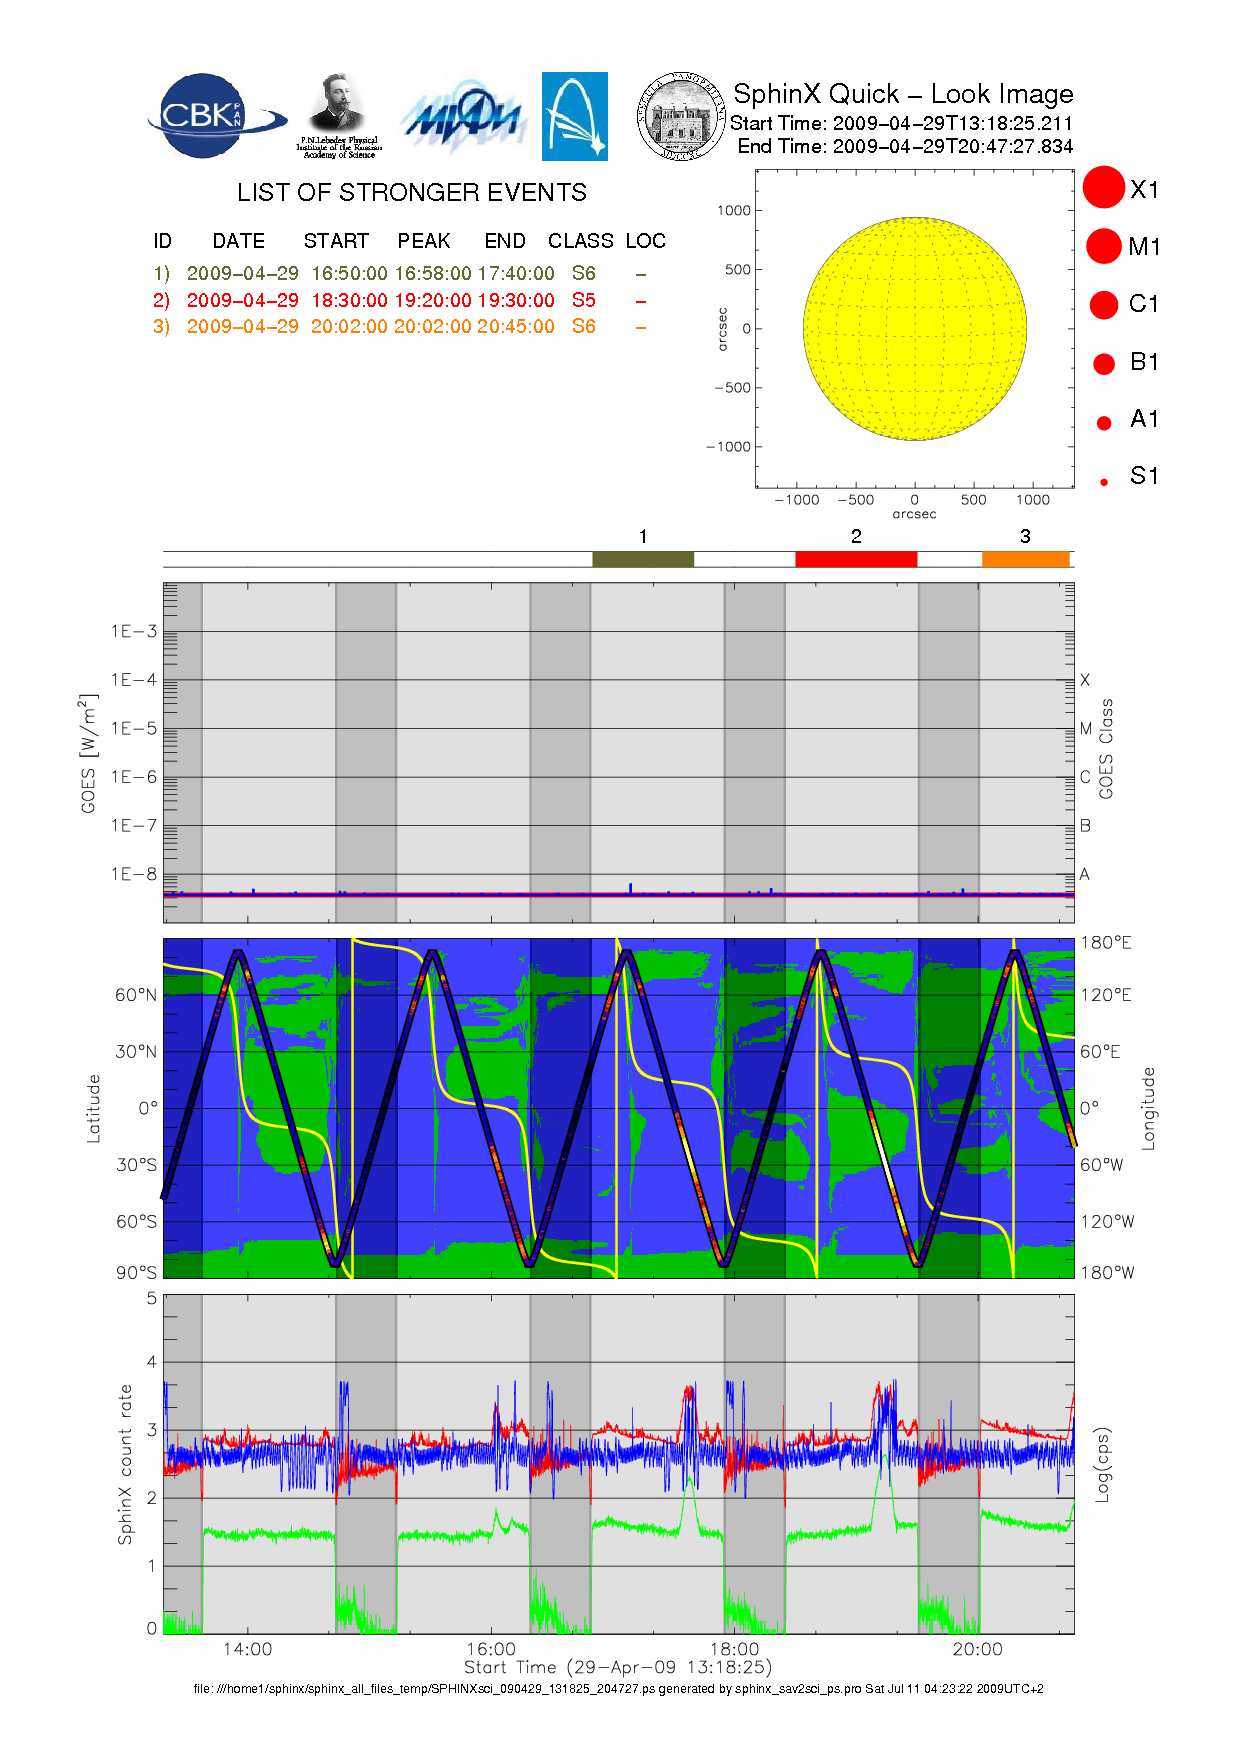Click the SphinX Quick-Look Image title
Screen dimensions: 1240x1754
(903, 94)
